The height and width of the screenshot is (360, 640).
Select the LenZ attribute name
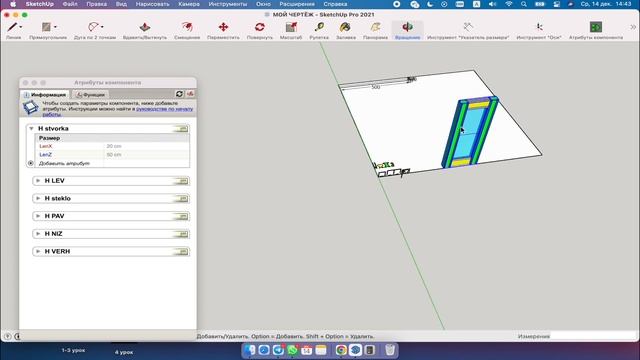pyautogui.click(x=45, y=155)
